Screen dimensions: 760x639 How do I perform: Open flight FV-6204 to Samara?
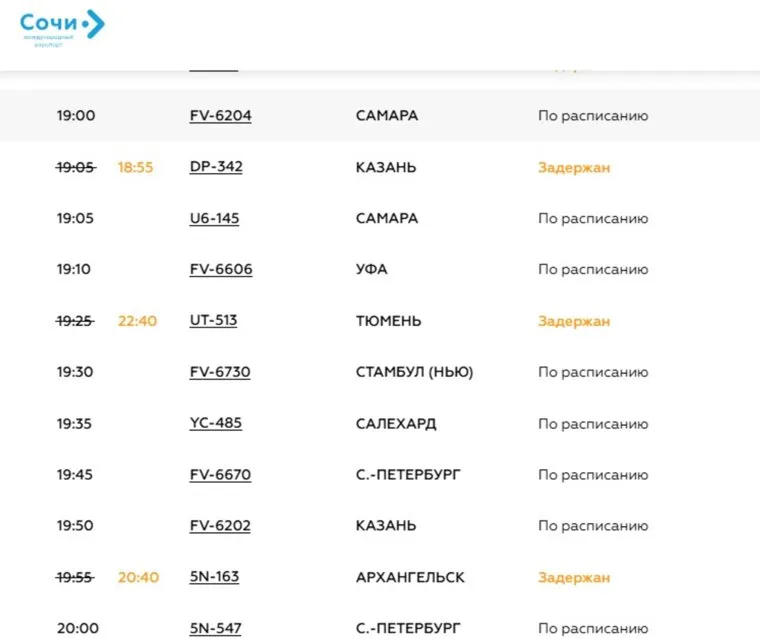[x=220, y=116]
